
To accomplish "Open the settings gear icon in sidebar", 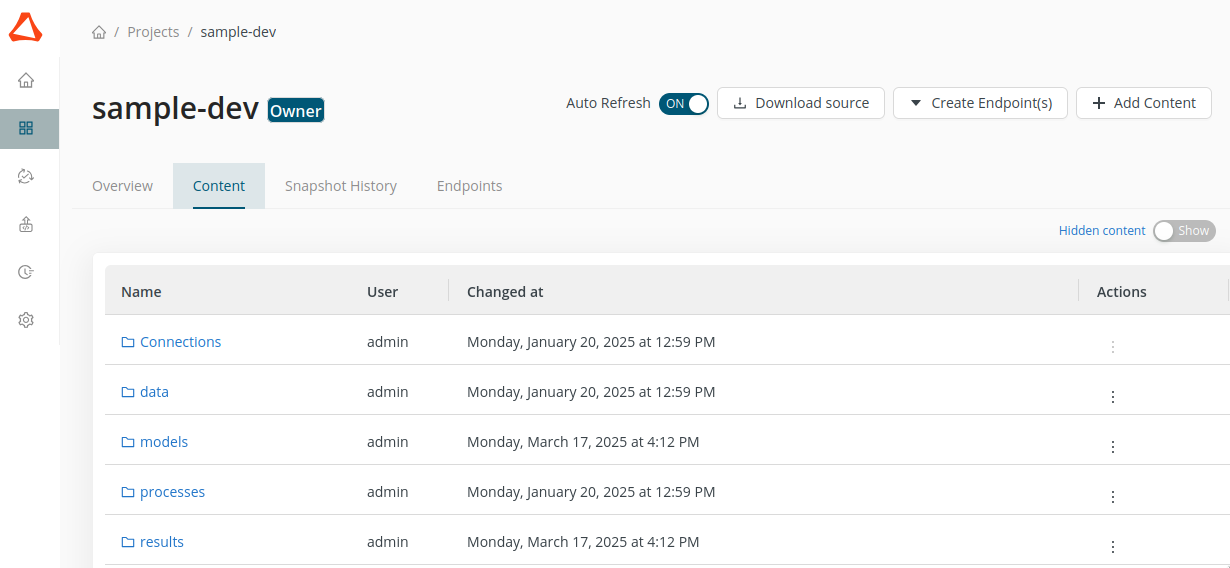I will [26, 320].
